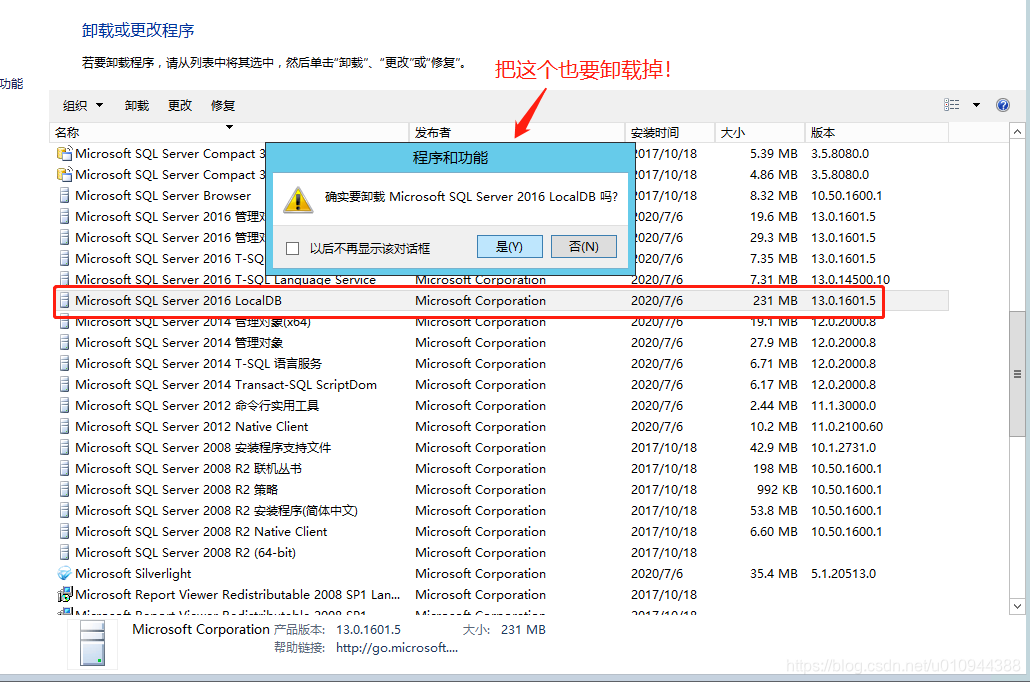Click the Microsoft Silverlight icon
The image size is (1030, 684).
coord(64,574)
